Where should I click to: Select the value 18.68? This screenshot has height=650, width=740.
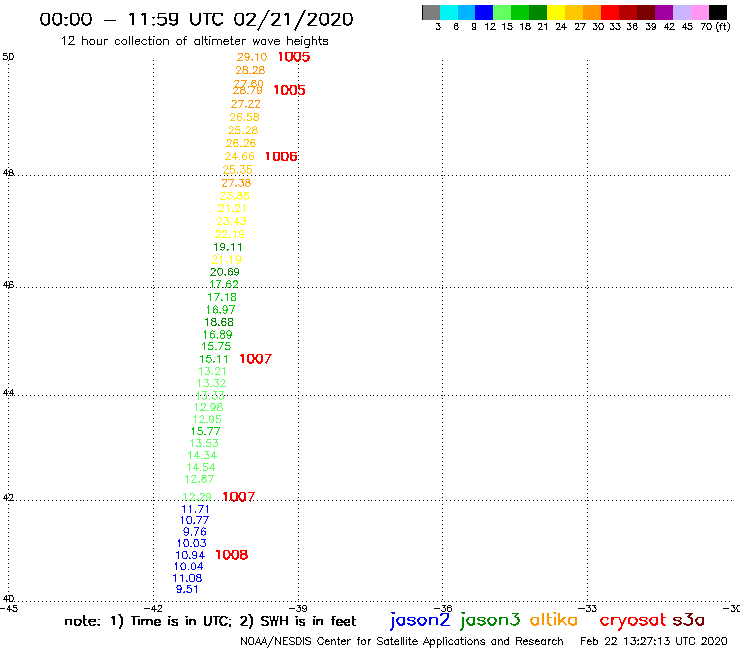(x=219, y=322)
